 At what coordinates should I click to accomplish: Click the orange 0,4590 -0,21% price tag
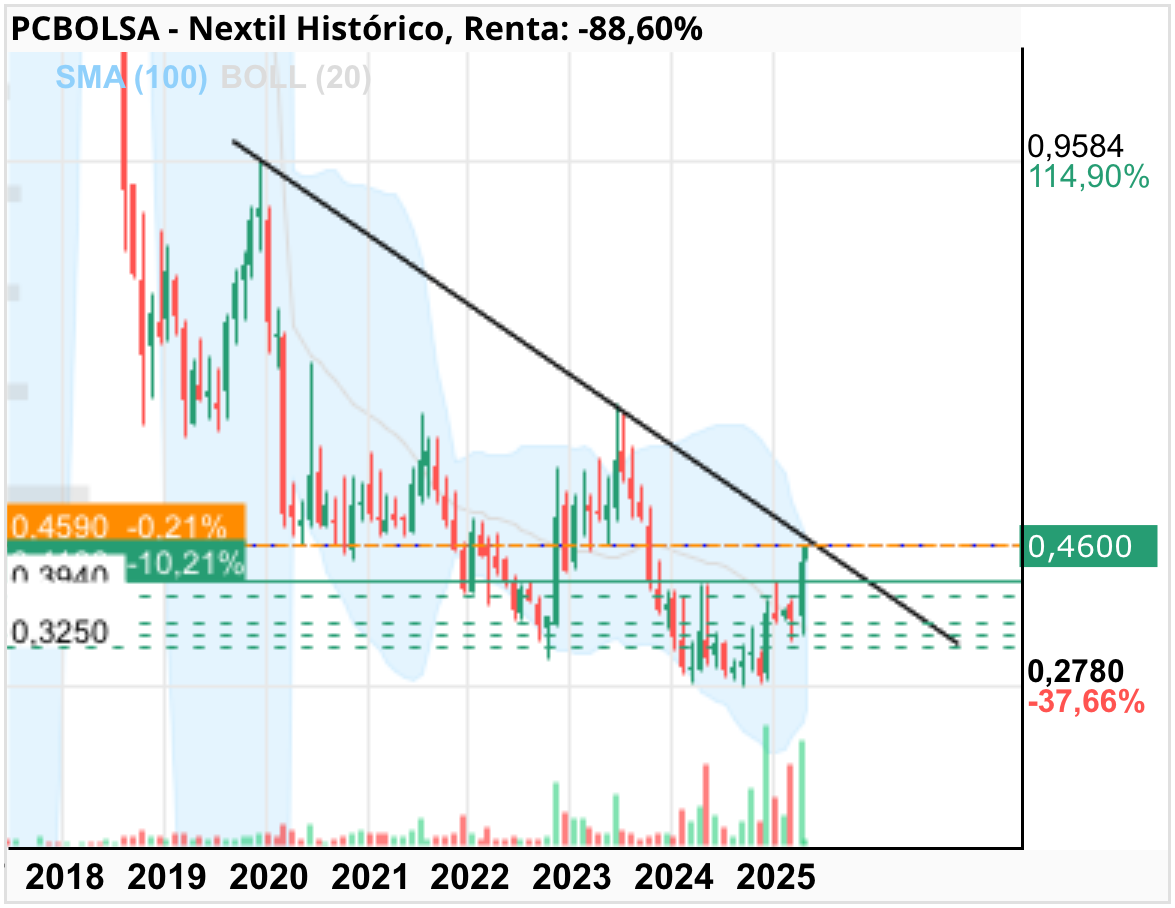click(x=126, y=522)
